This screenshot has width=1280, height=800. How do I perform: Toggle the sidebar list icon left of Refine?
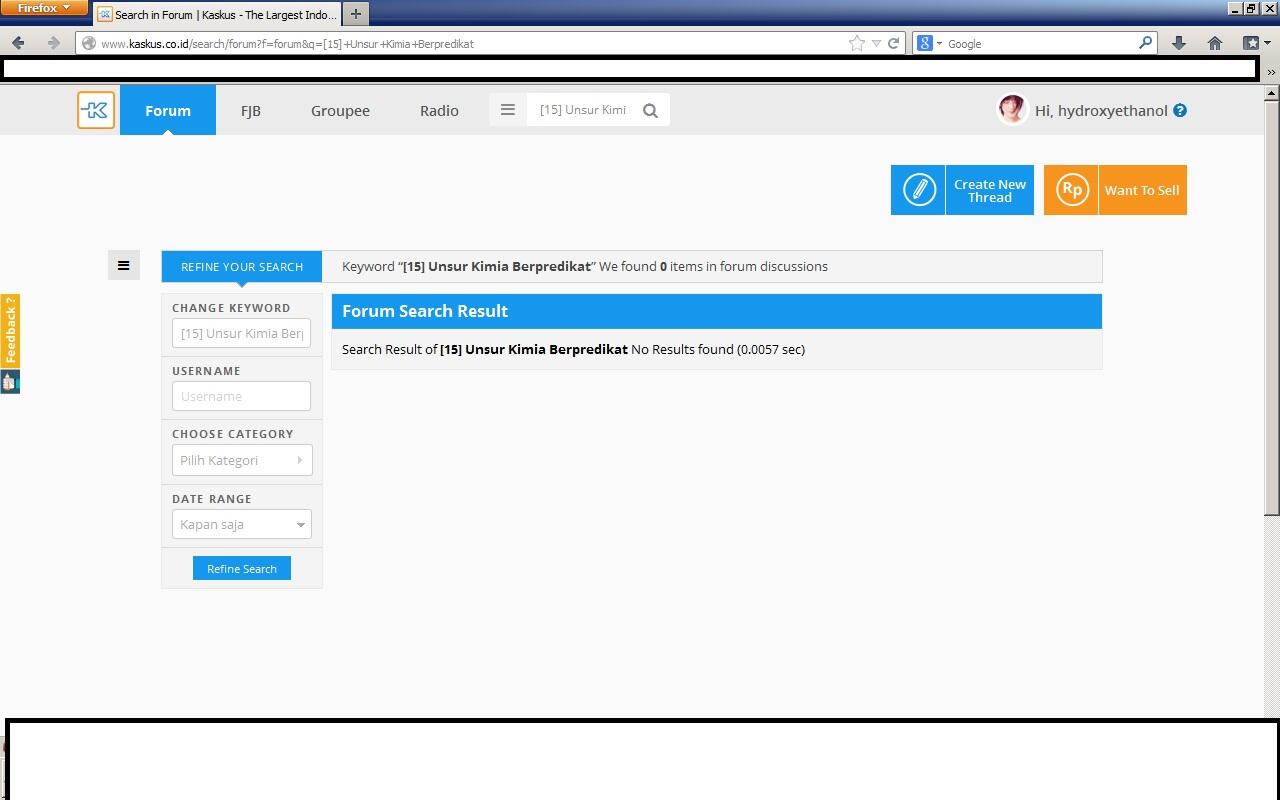pyautogui.click(x=124, y=265)
